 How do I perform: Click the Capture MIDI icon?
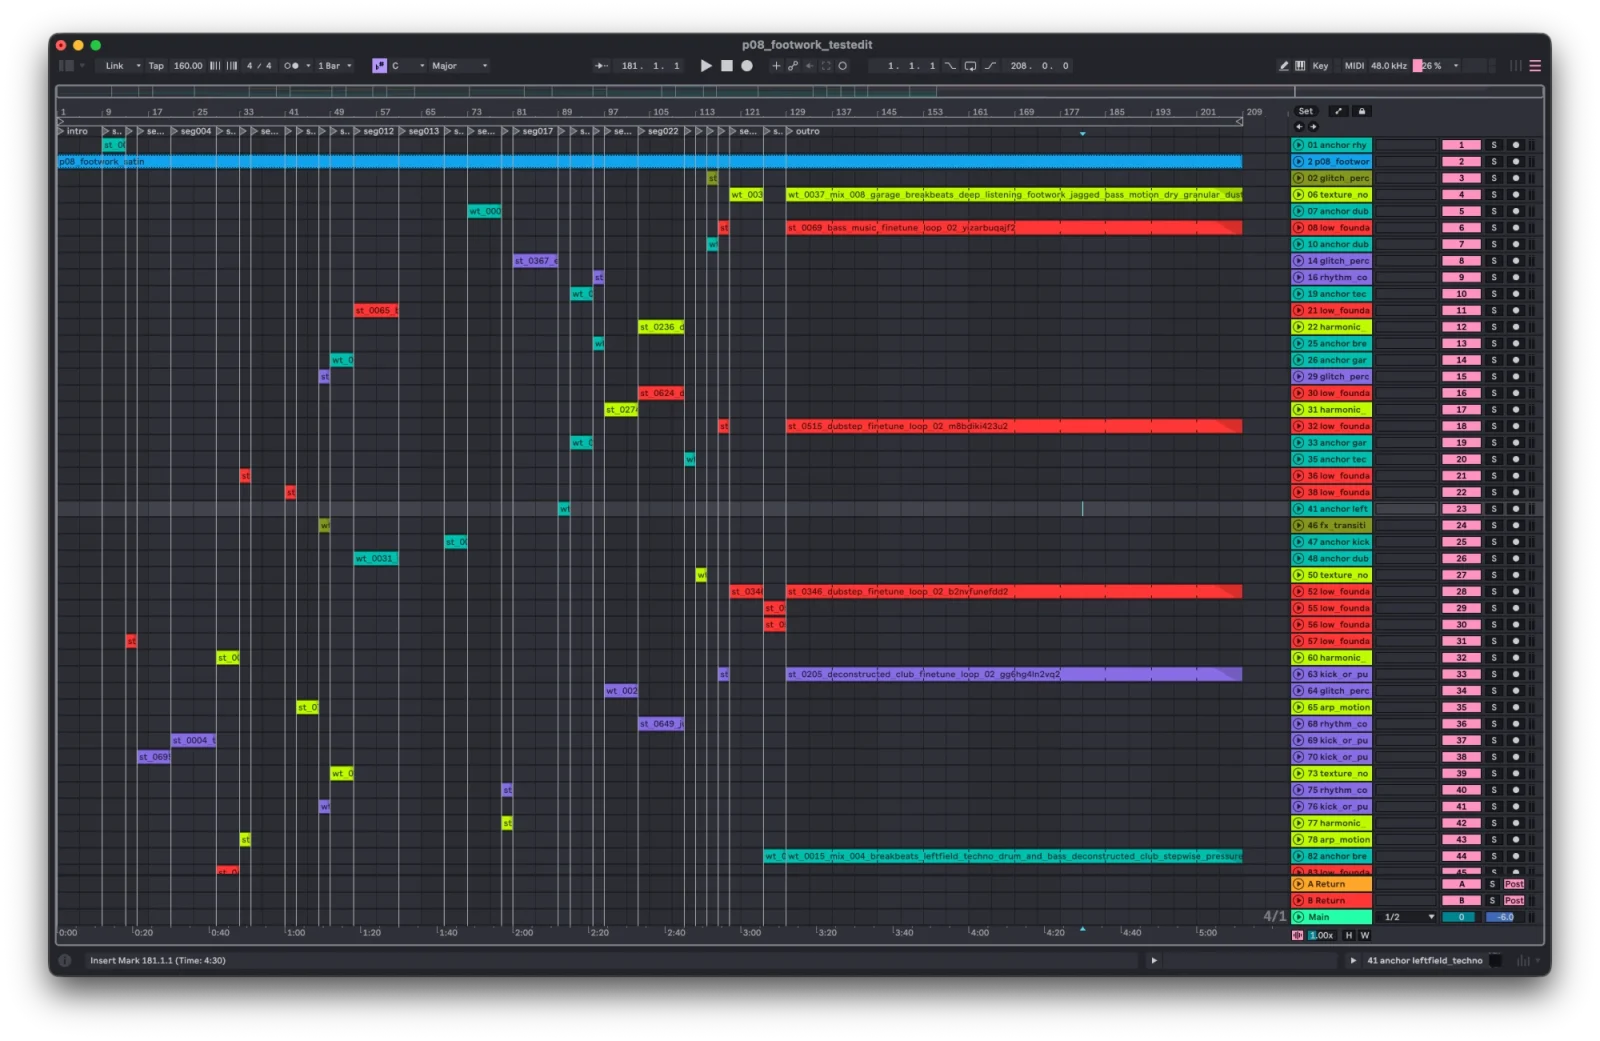pyautogui.click(x=826, y=66)
